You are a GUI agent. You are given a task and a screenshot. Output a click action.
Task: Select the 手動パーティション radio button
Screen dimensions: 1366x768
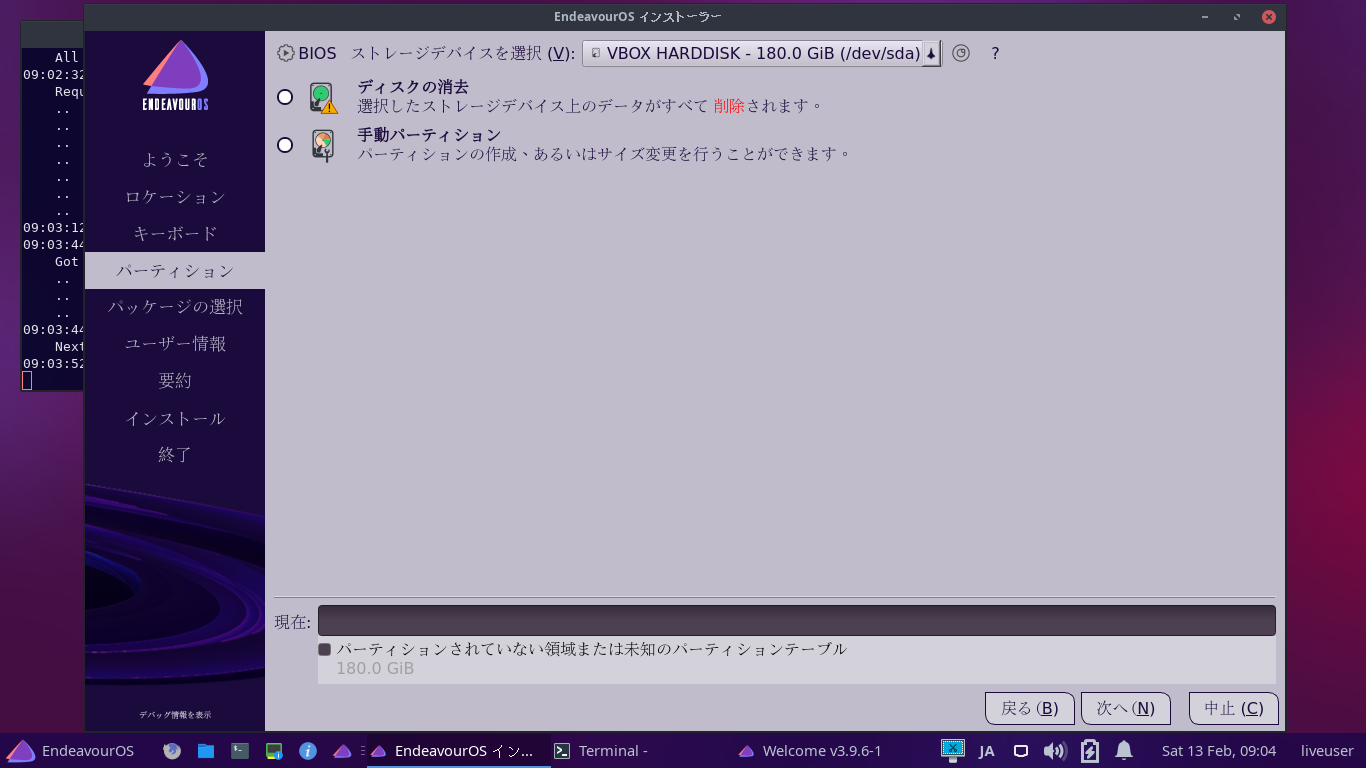(x=285, y=145)
